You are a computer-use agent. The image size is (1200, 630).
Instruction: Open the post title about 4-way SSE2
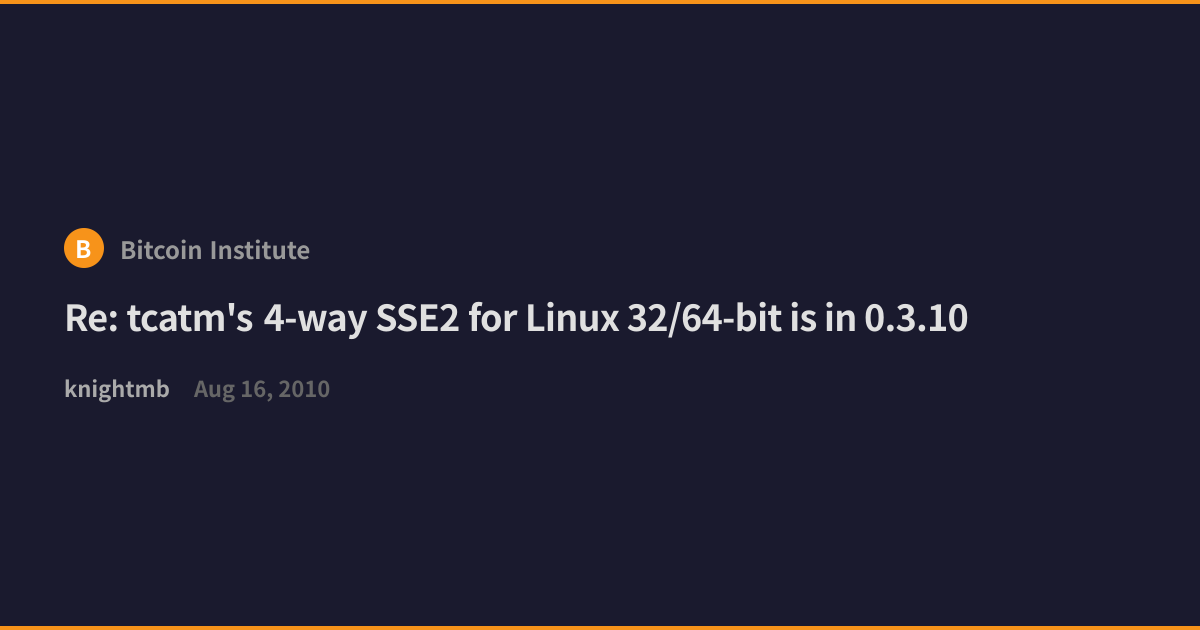pos(516,319)
